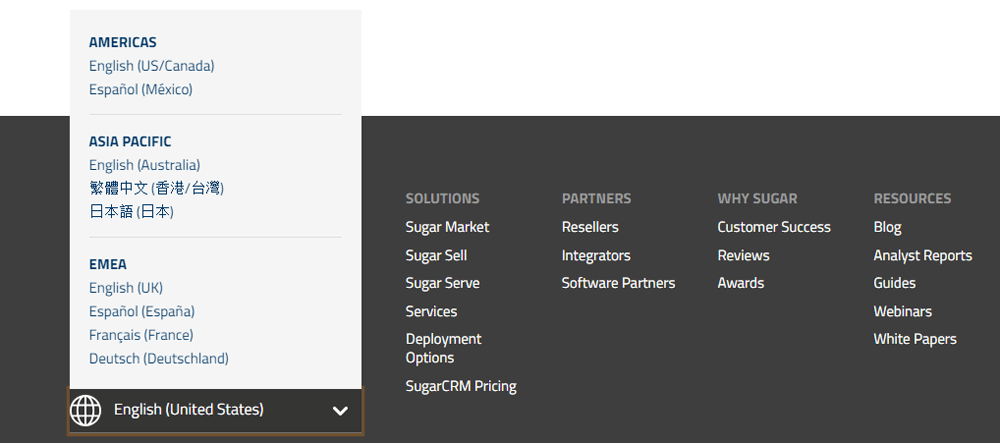Choose English (Australia) language
This screenshot has width=1000, height=443.
145,165
